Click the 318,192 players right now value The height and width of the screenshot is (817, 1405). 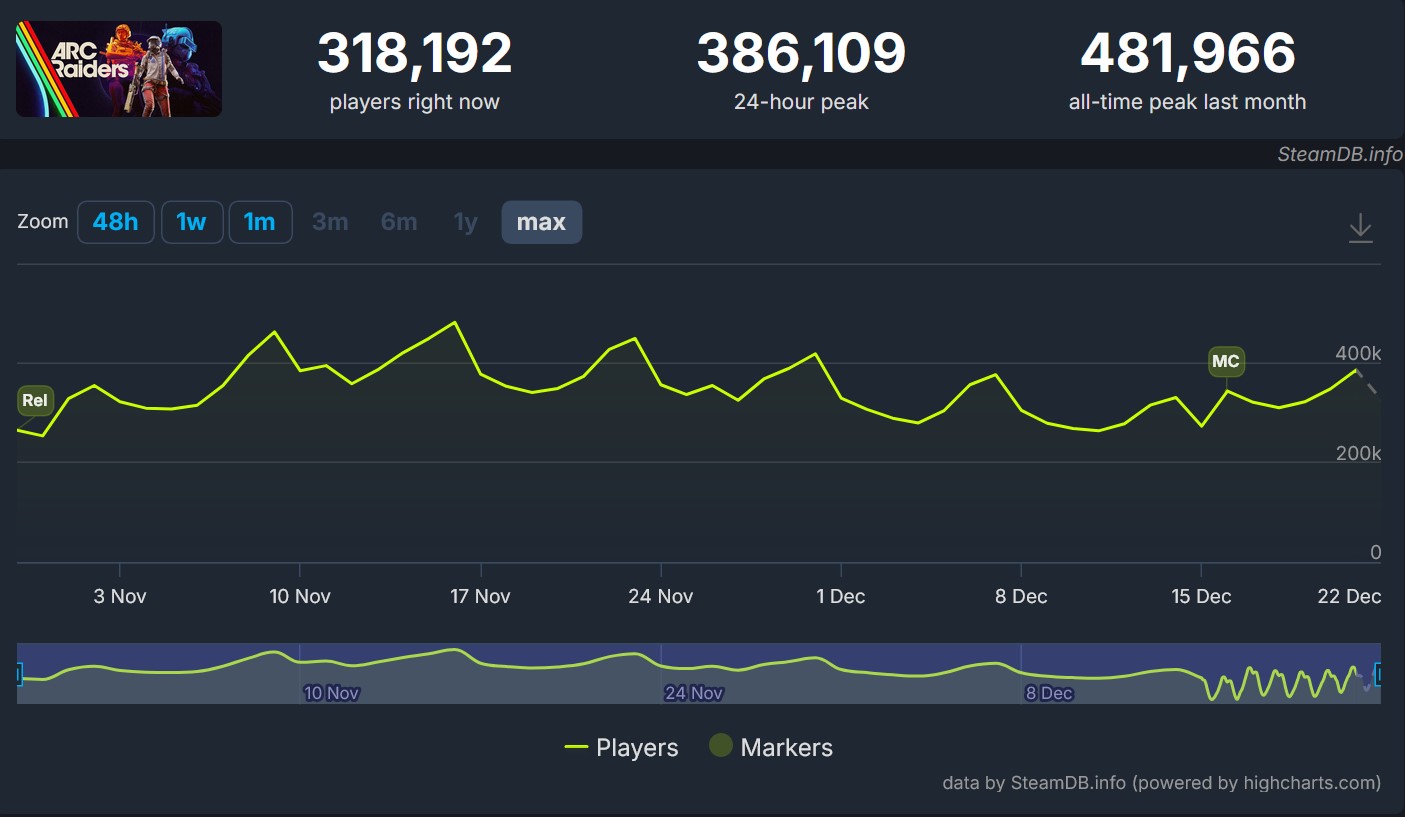(414, 53)
